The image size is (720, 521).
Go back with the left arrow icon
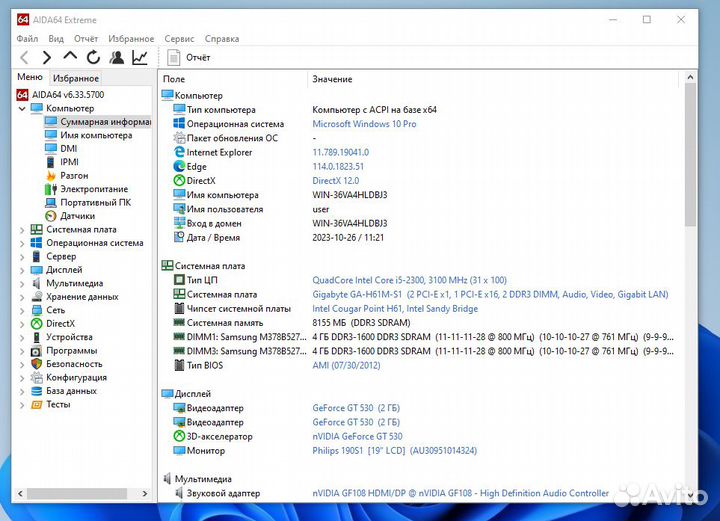25,57
